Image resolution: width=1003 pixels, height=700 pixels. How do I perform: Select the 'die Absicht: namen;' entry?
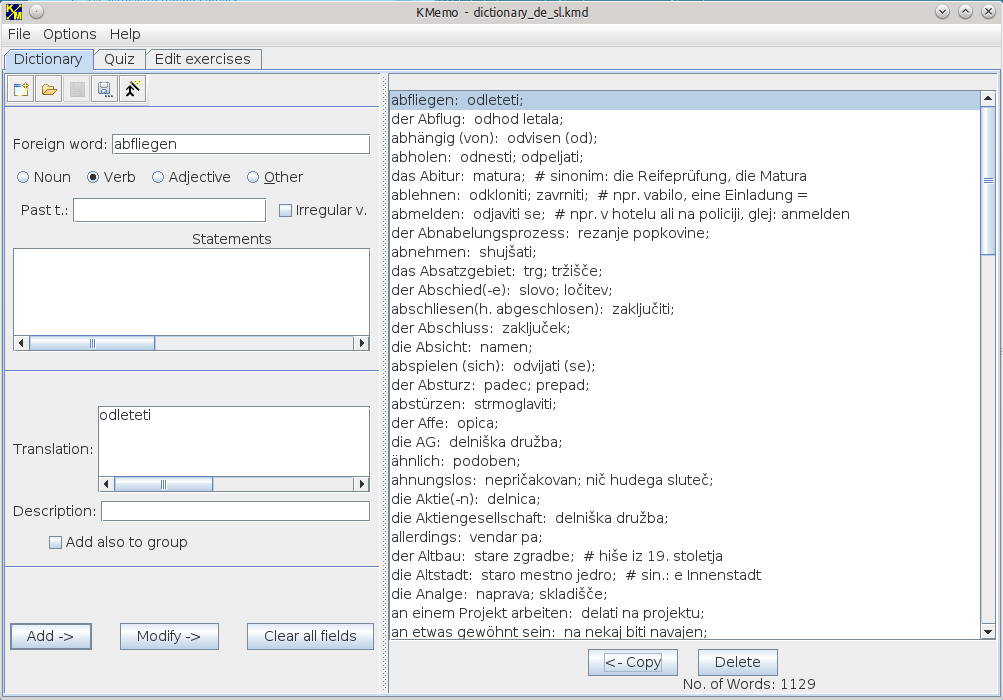click(684, 347)
